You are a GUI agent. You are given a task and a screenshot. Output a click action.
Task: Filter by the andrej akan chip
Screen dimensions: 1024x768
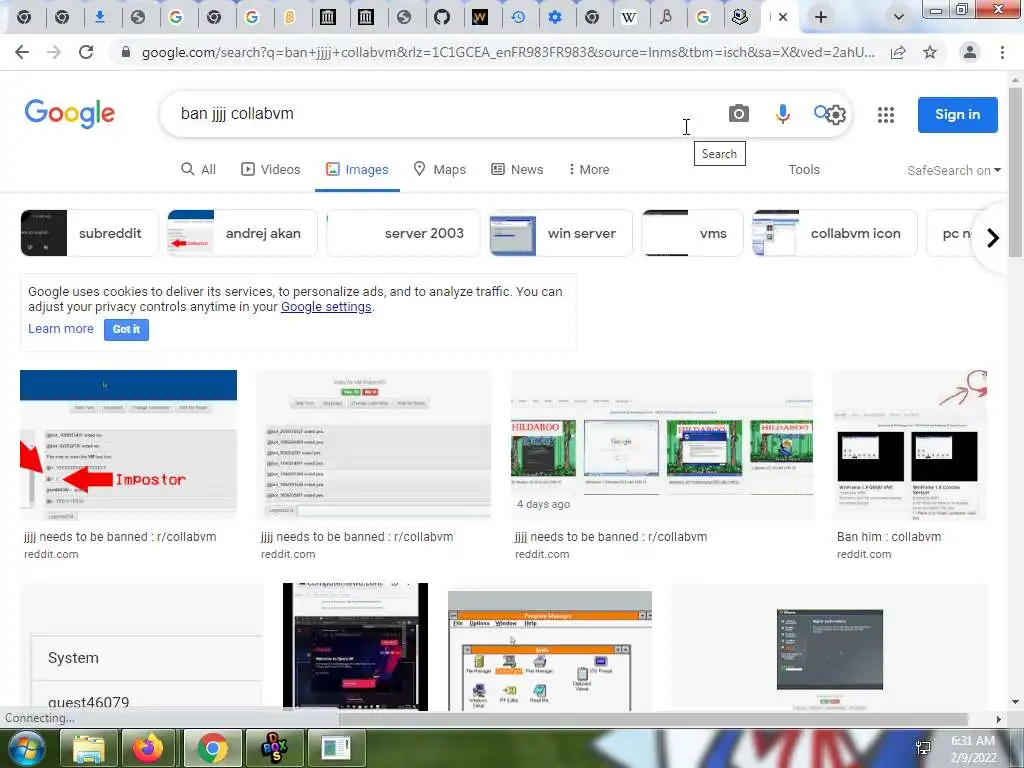[x=242, y=233]
